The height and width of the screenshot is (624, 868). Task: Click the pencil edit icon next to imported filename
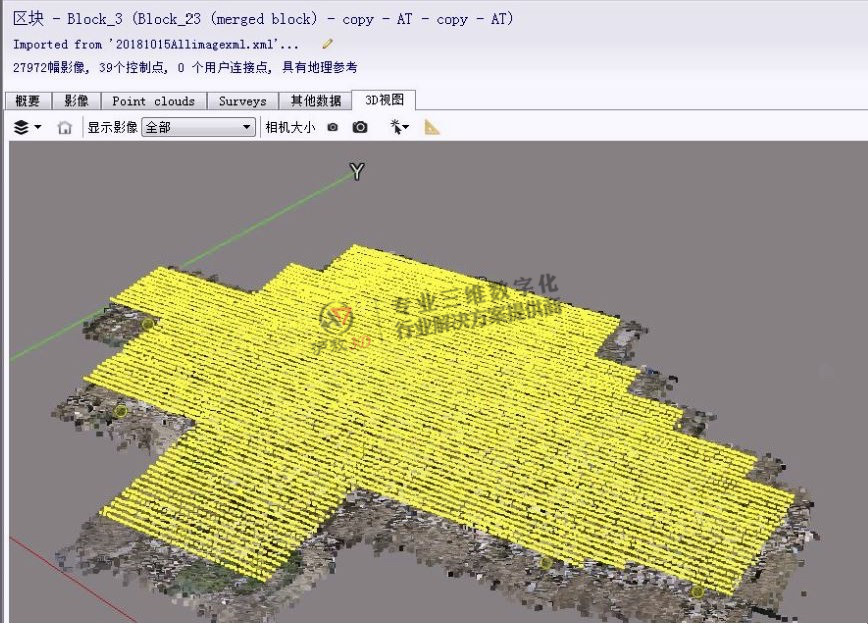coord(325,44)
